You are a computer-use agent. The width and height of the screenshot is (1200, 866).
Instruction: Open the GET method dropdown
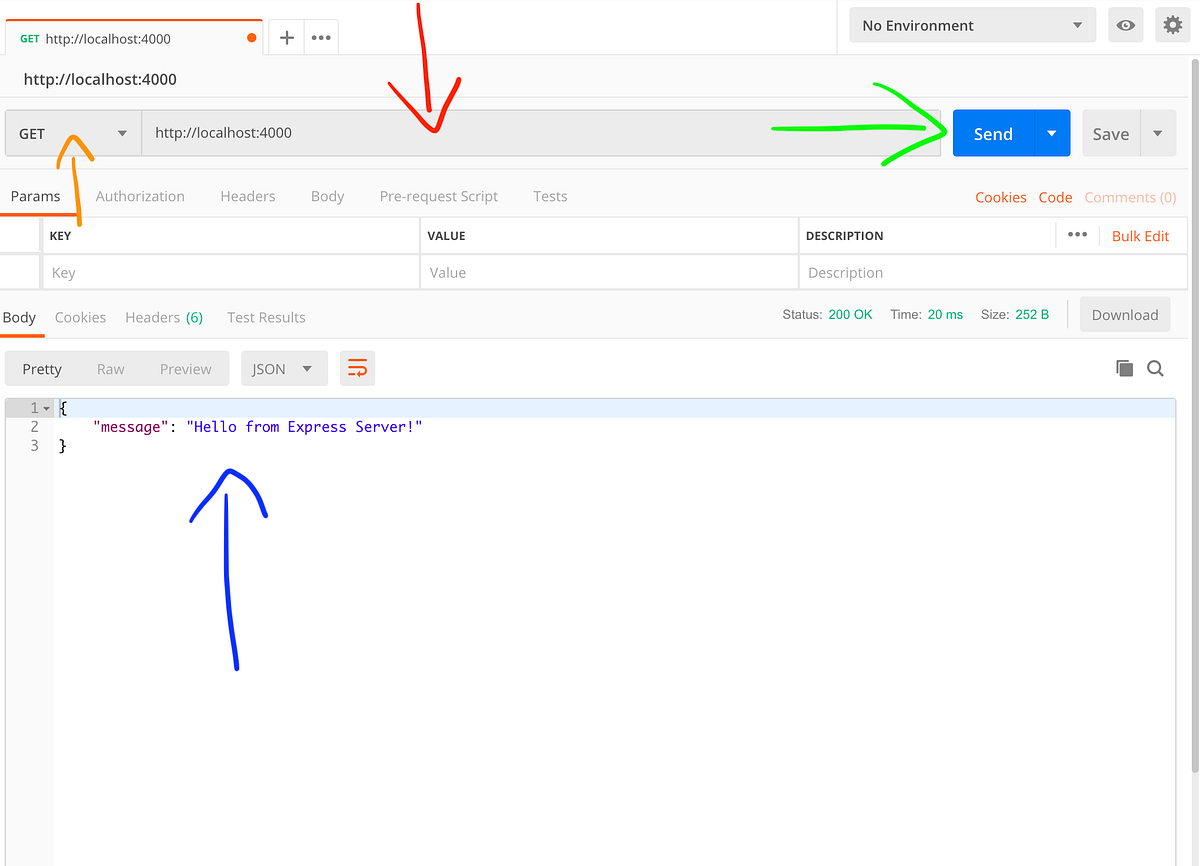[71, 132]
